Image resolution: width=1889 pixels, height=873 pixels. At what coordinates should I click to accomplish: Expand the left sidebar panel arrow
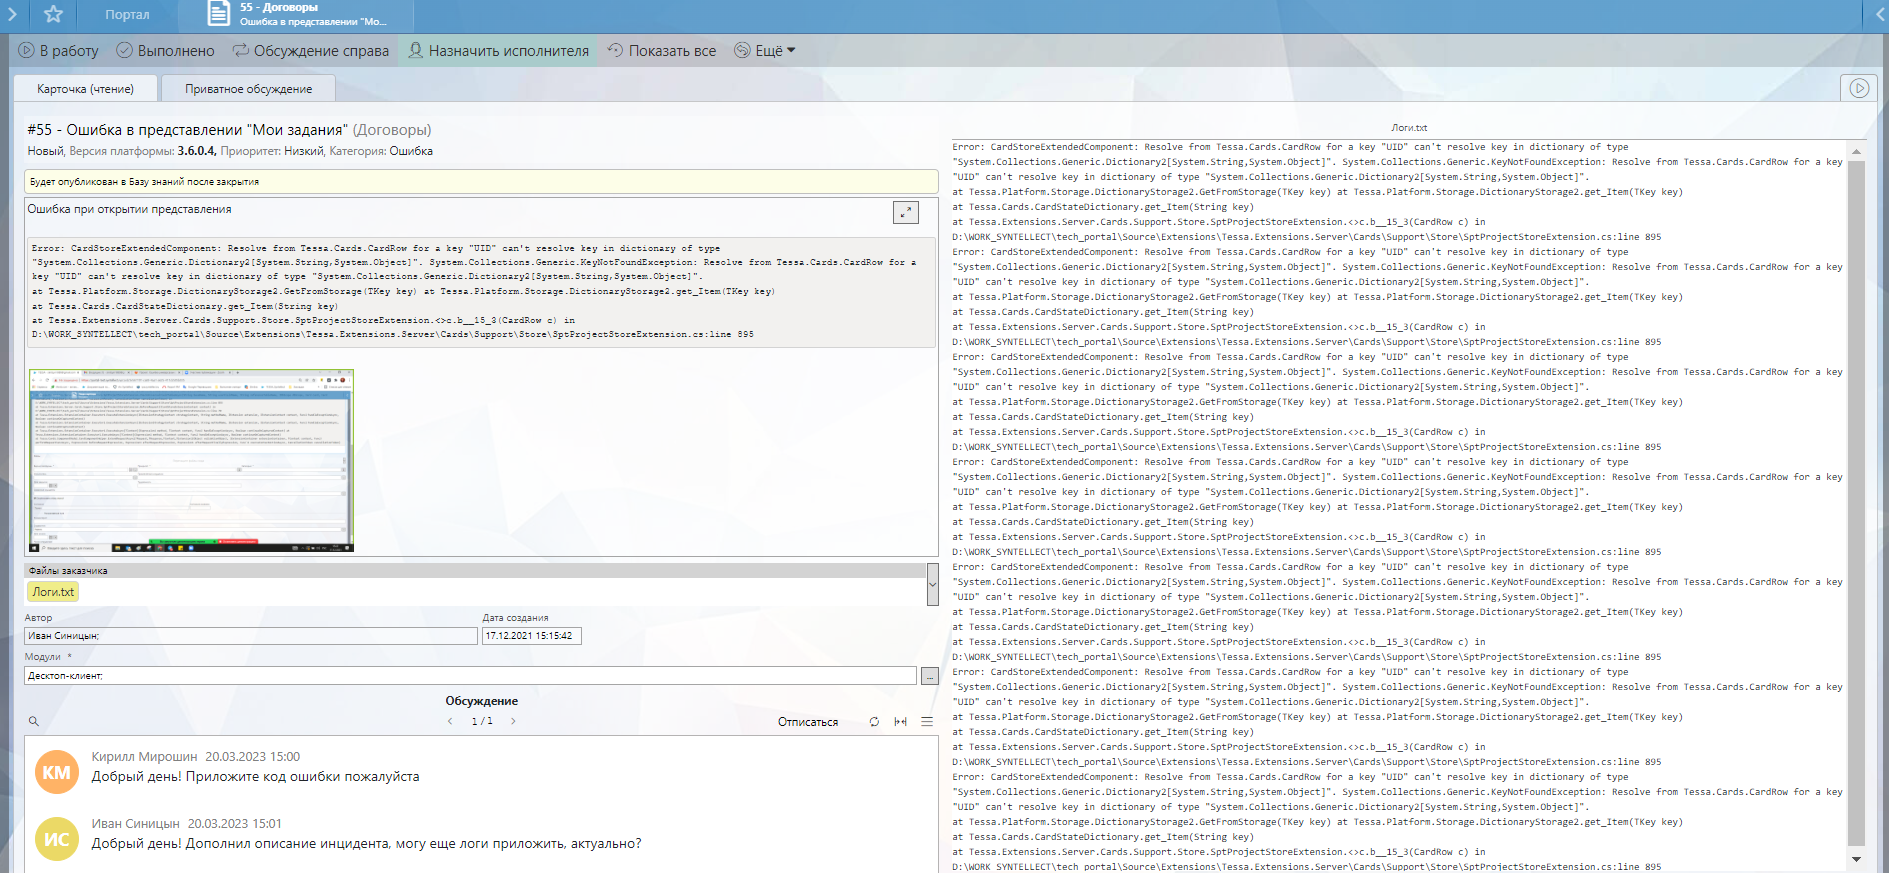pyautogui.click(x=12, y=14)
